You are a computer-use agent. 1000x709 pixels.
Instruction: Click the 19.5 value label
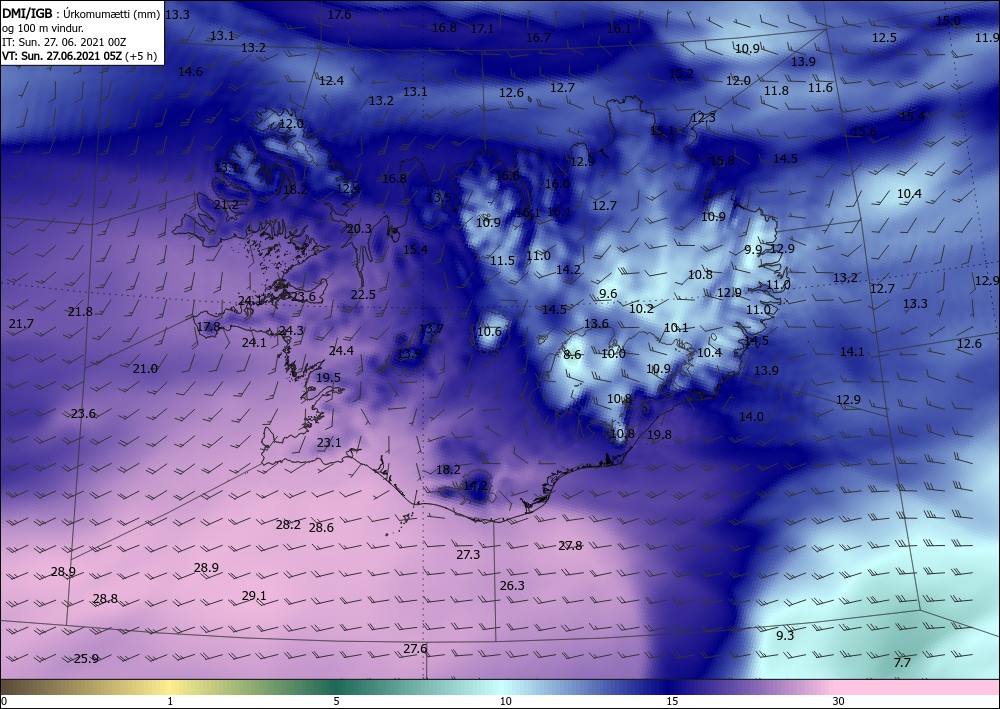tap(328, 378)
